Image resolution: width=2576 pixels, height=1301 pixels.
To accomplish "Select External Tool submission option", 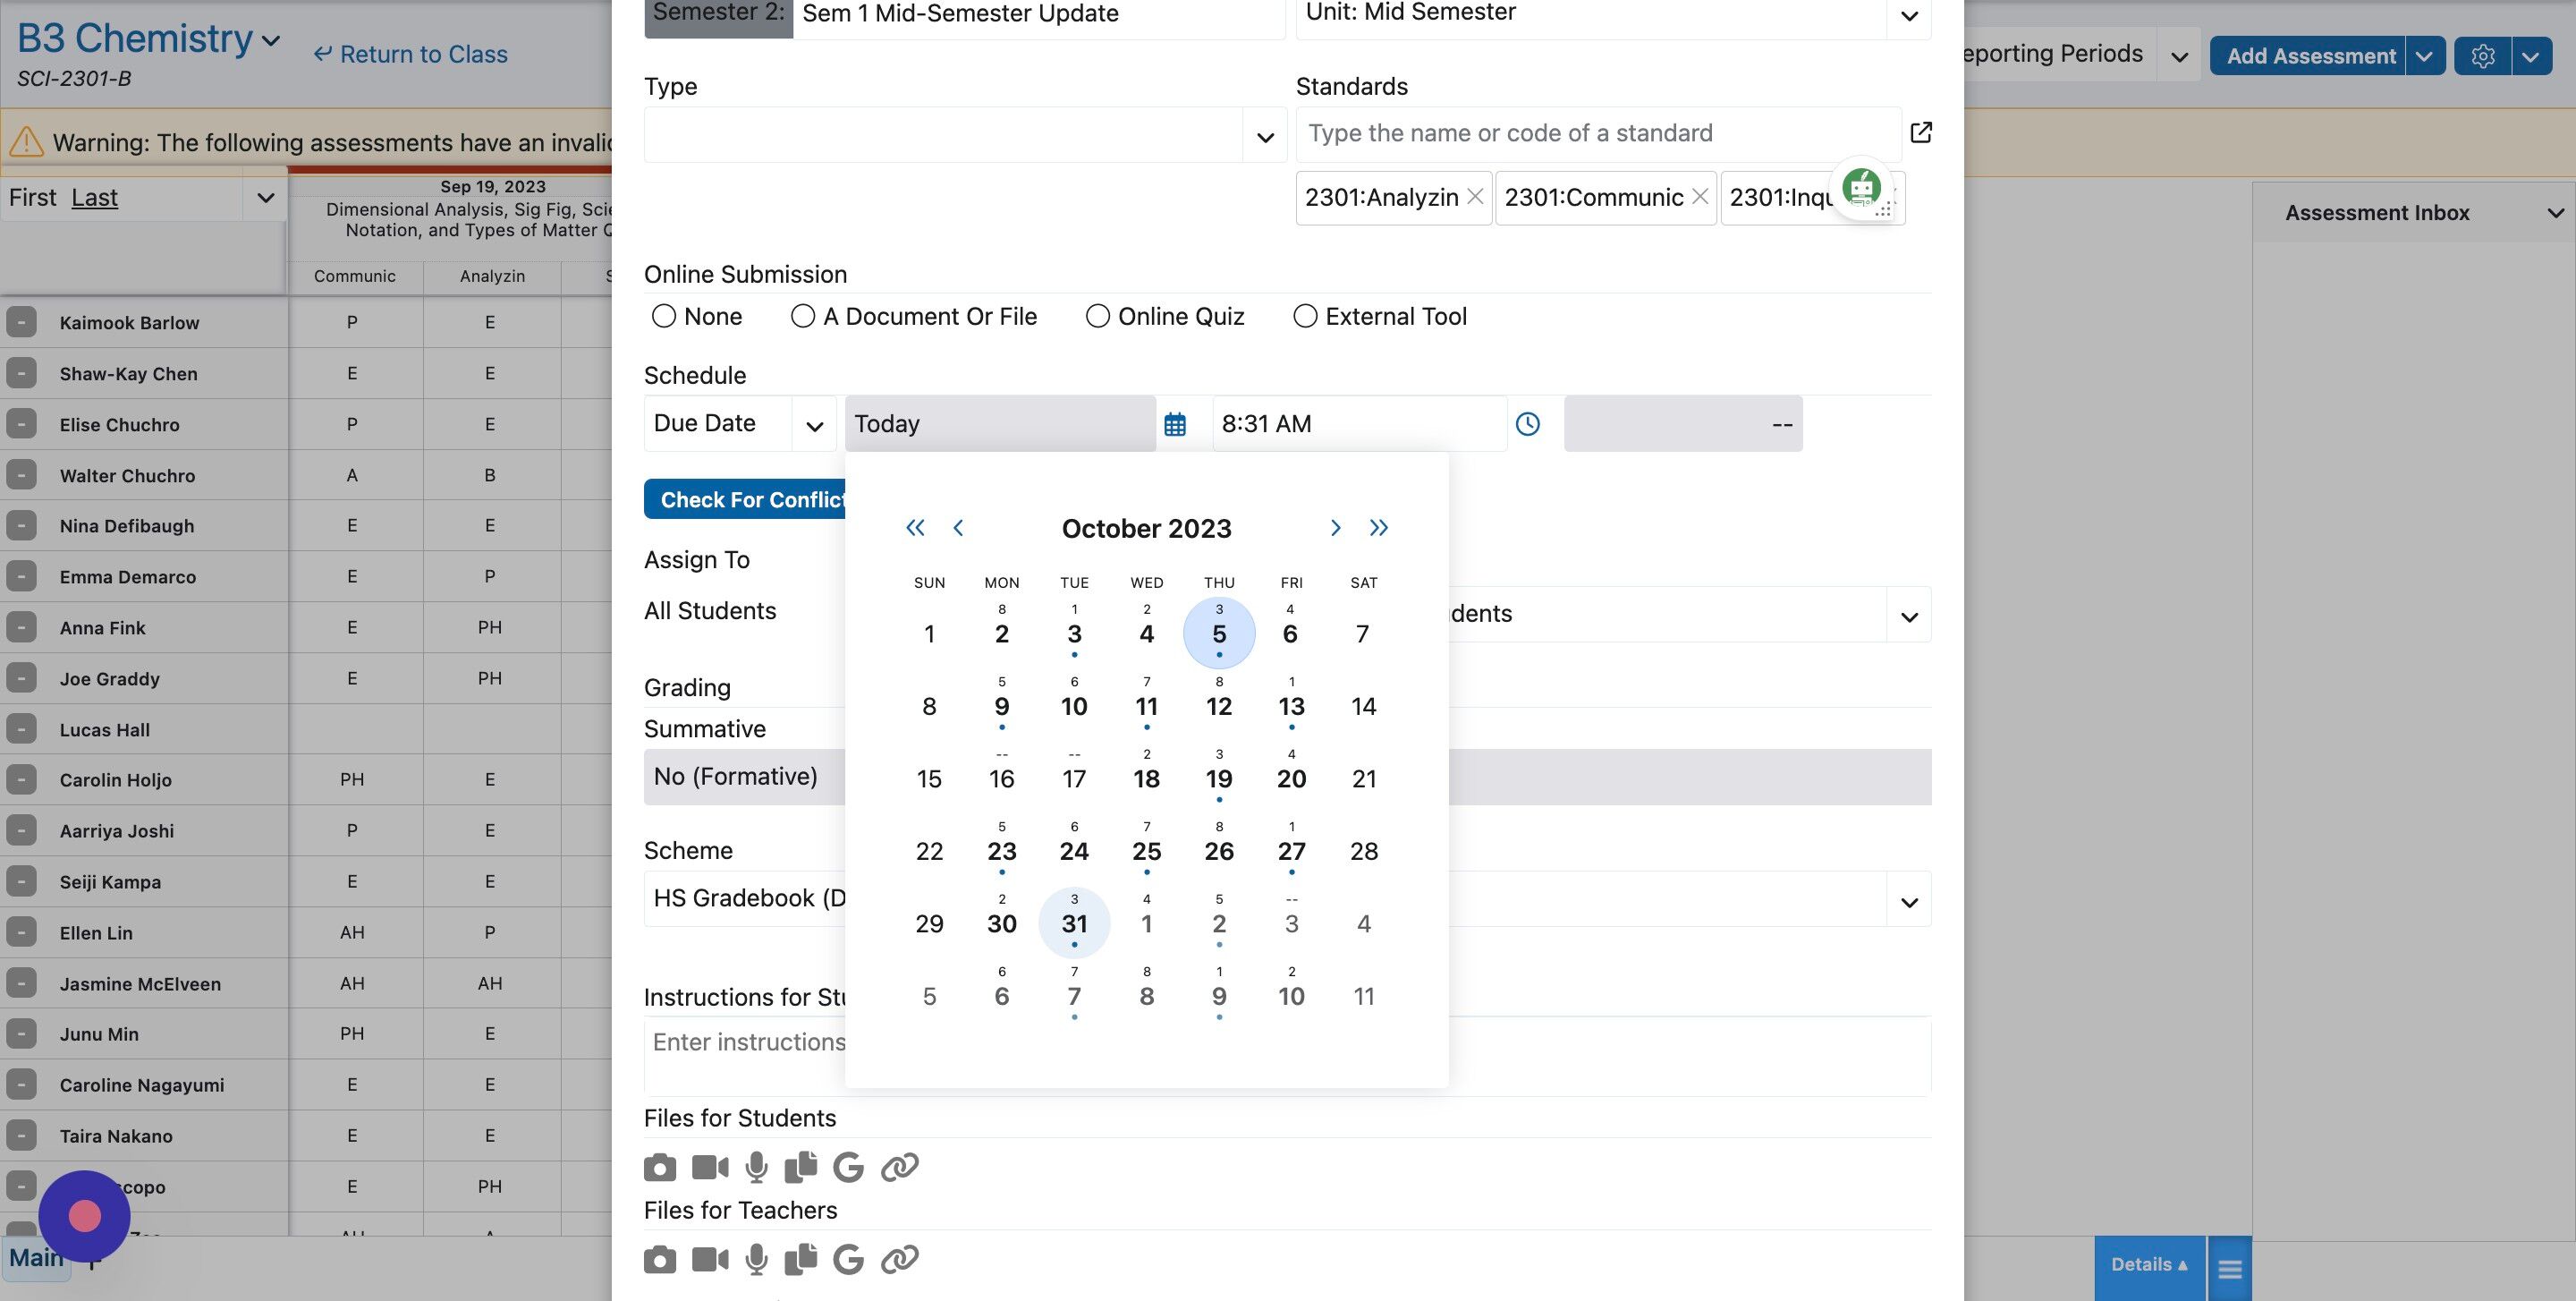I will 1305,316.
